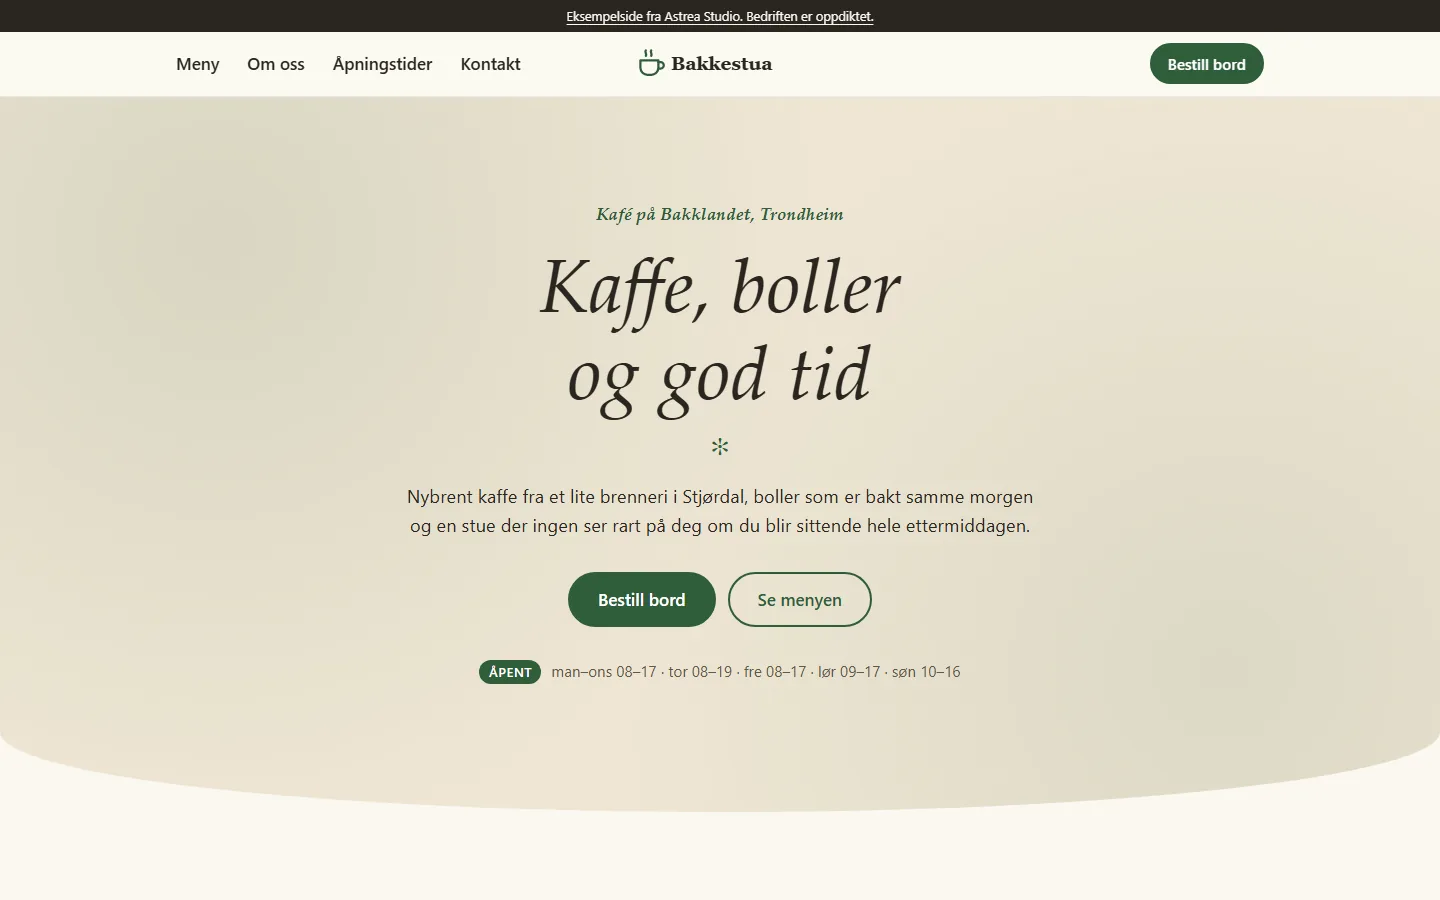Follow the Astrea Studio example-page banner link
Viewport: 1440px width, 900px height.
point(720,16)
